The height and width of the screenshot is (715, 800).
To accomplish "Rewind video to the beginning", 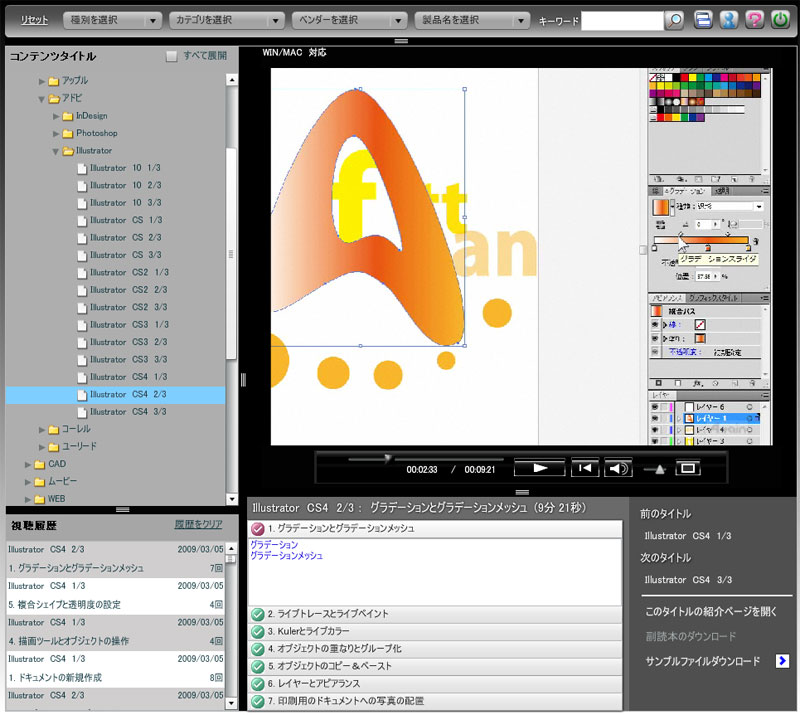I will point(584,468).
